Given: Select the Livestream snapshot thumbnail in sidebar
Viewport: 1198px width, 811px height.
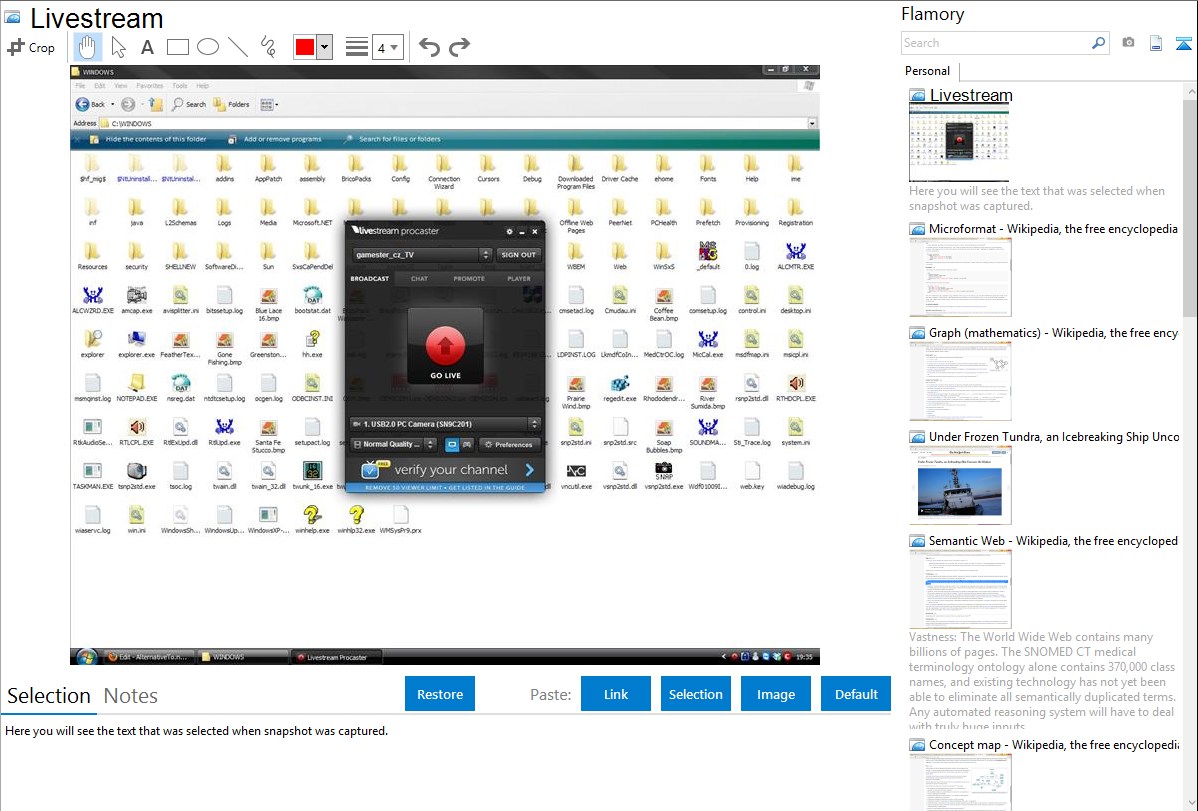Looking at the screenshot, I should [x=959, y=143].
